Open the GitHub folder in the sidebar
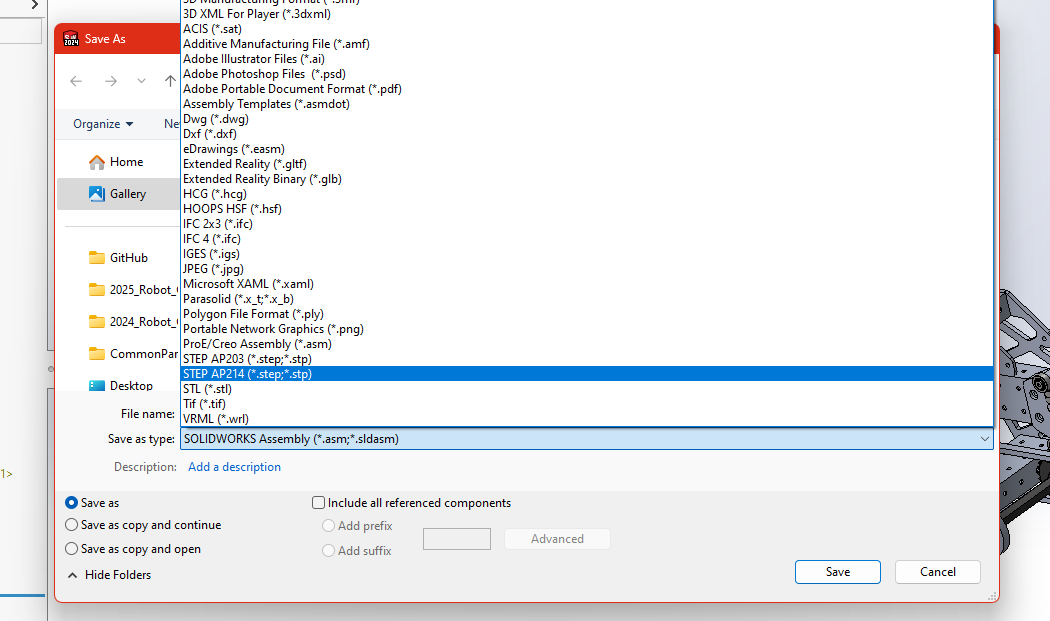The width and height of the screenshot is (1050, 621). (x=129, y=258)
